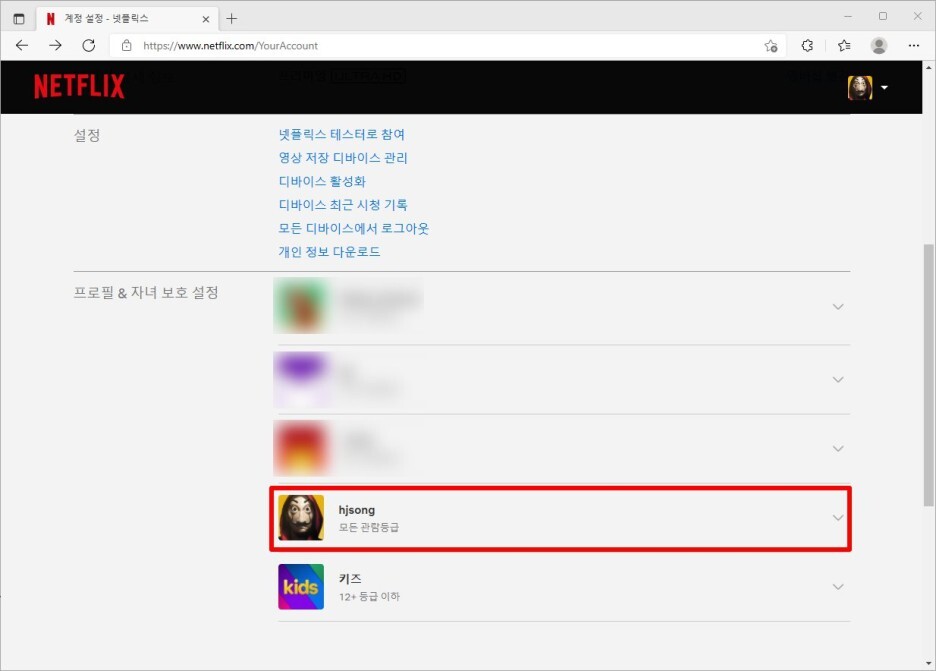The height and width of the screenshot is (671, 936).
Task: Click the red blurred profile avatar
Action: (301, 448)
